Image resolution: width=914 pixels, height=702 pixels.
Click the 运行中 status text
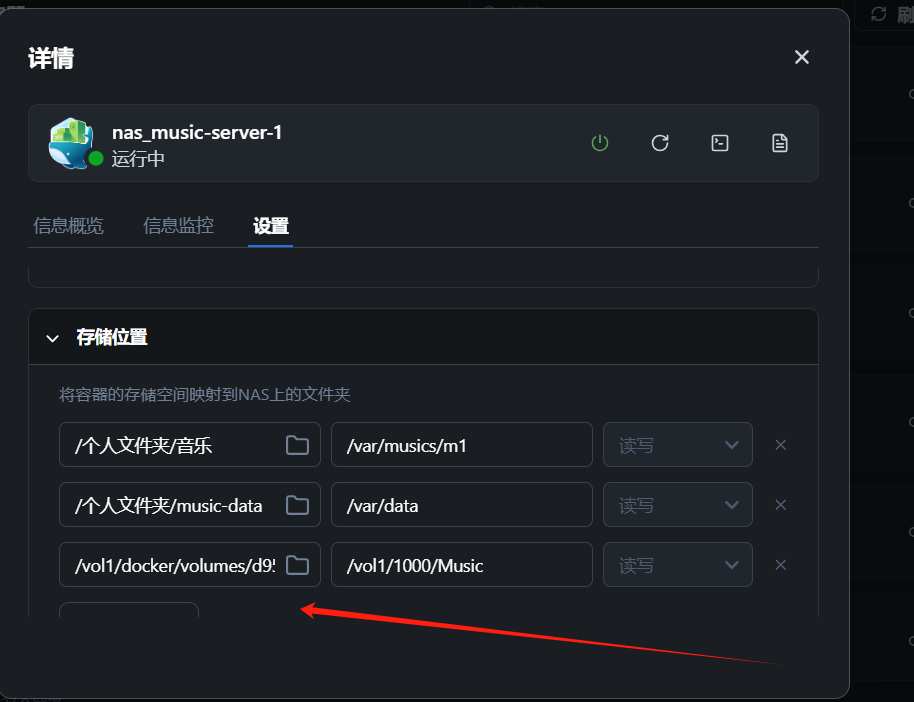tap(138, 159)
